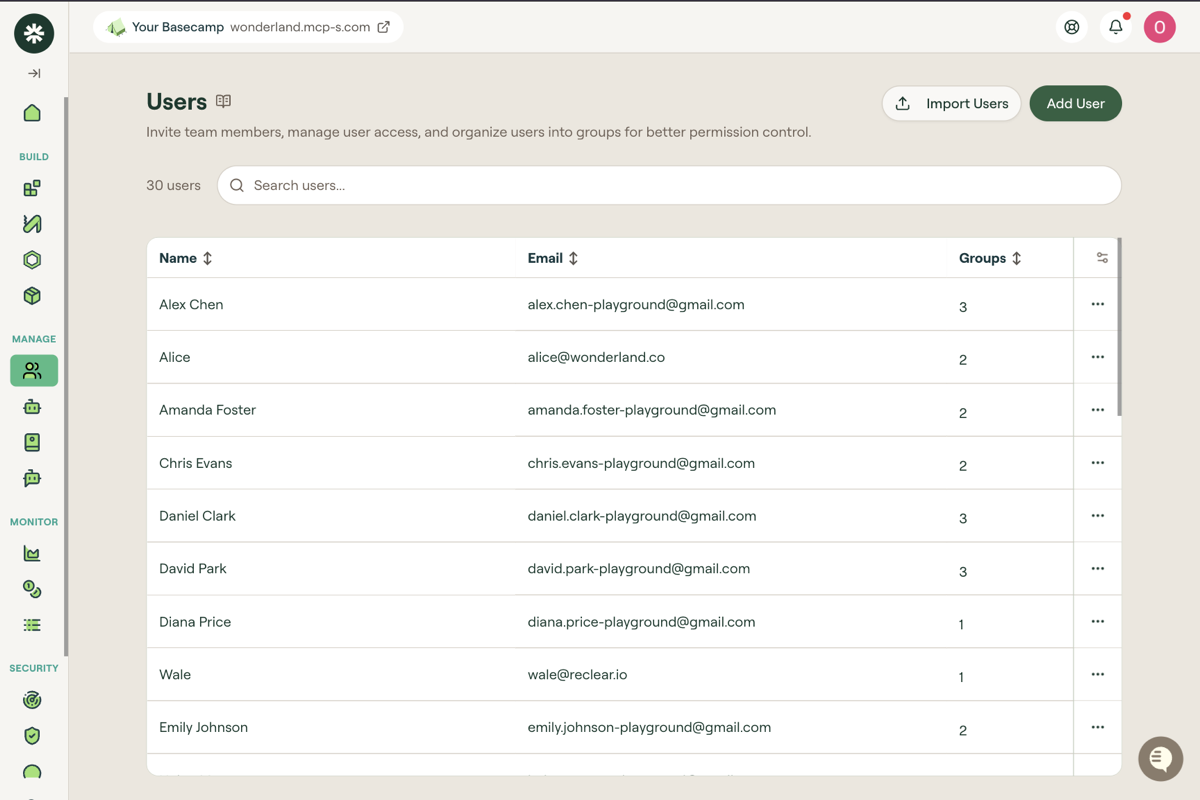Click the Import Users button
The image size is (1200, 800).
point(951,104)
